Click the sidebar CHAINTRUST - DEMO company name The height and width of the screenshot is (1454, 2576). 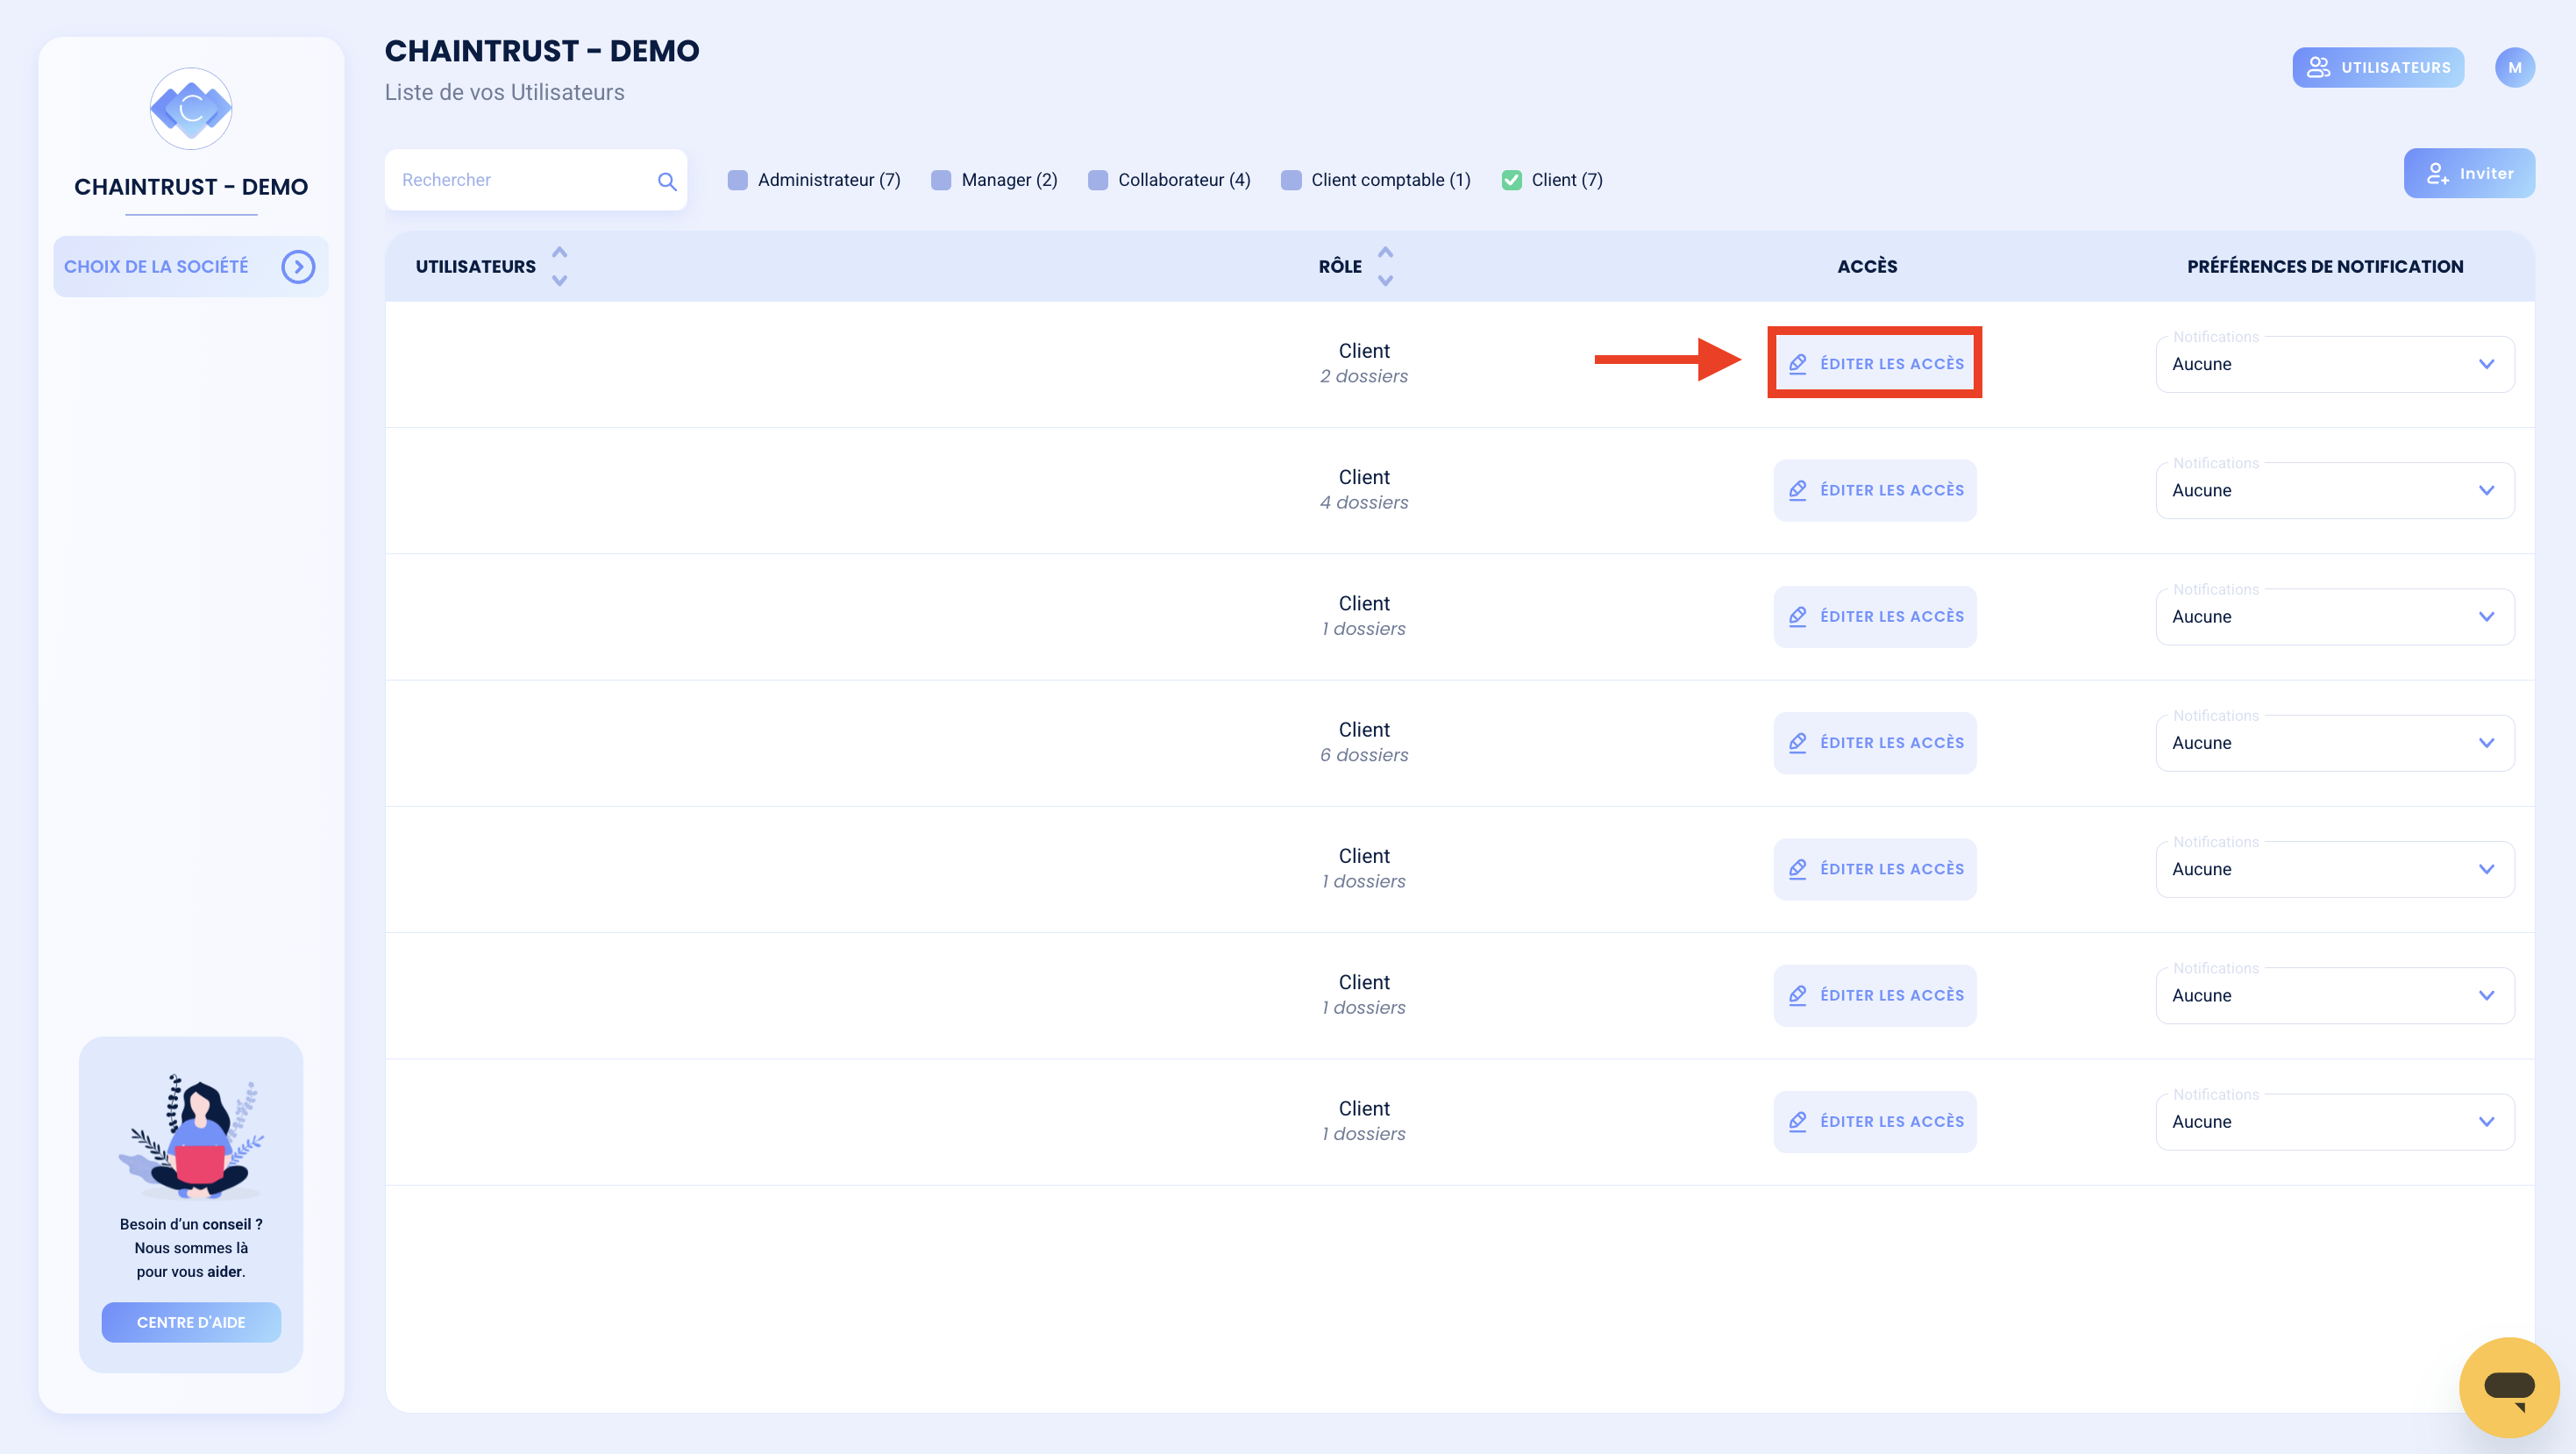click(191, 187)
